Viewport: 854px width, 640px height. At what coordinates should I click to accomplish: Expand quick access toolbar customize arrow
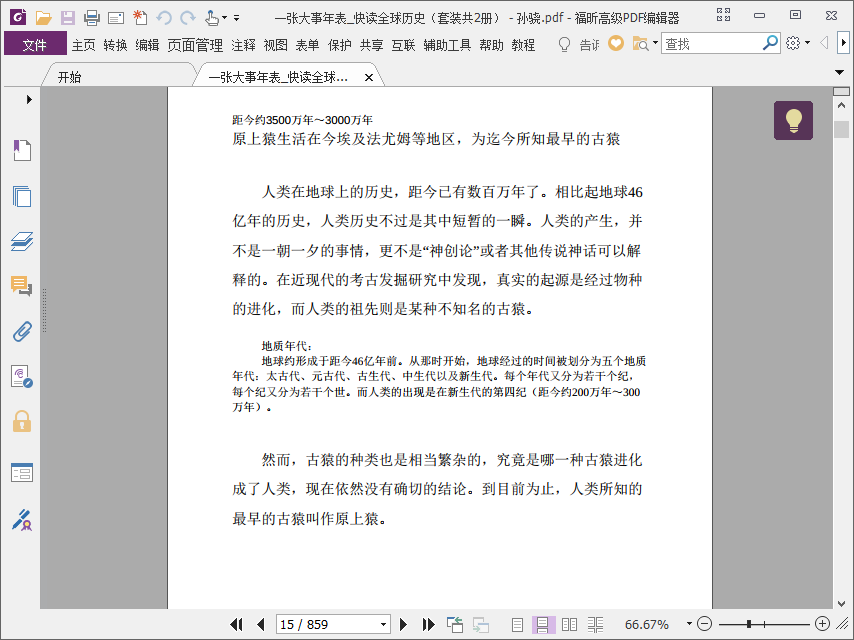click(x=236, y=18)
